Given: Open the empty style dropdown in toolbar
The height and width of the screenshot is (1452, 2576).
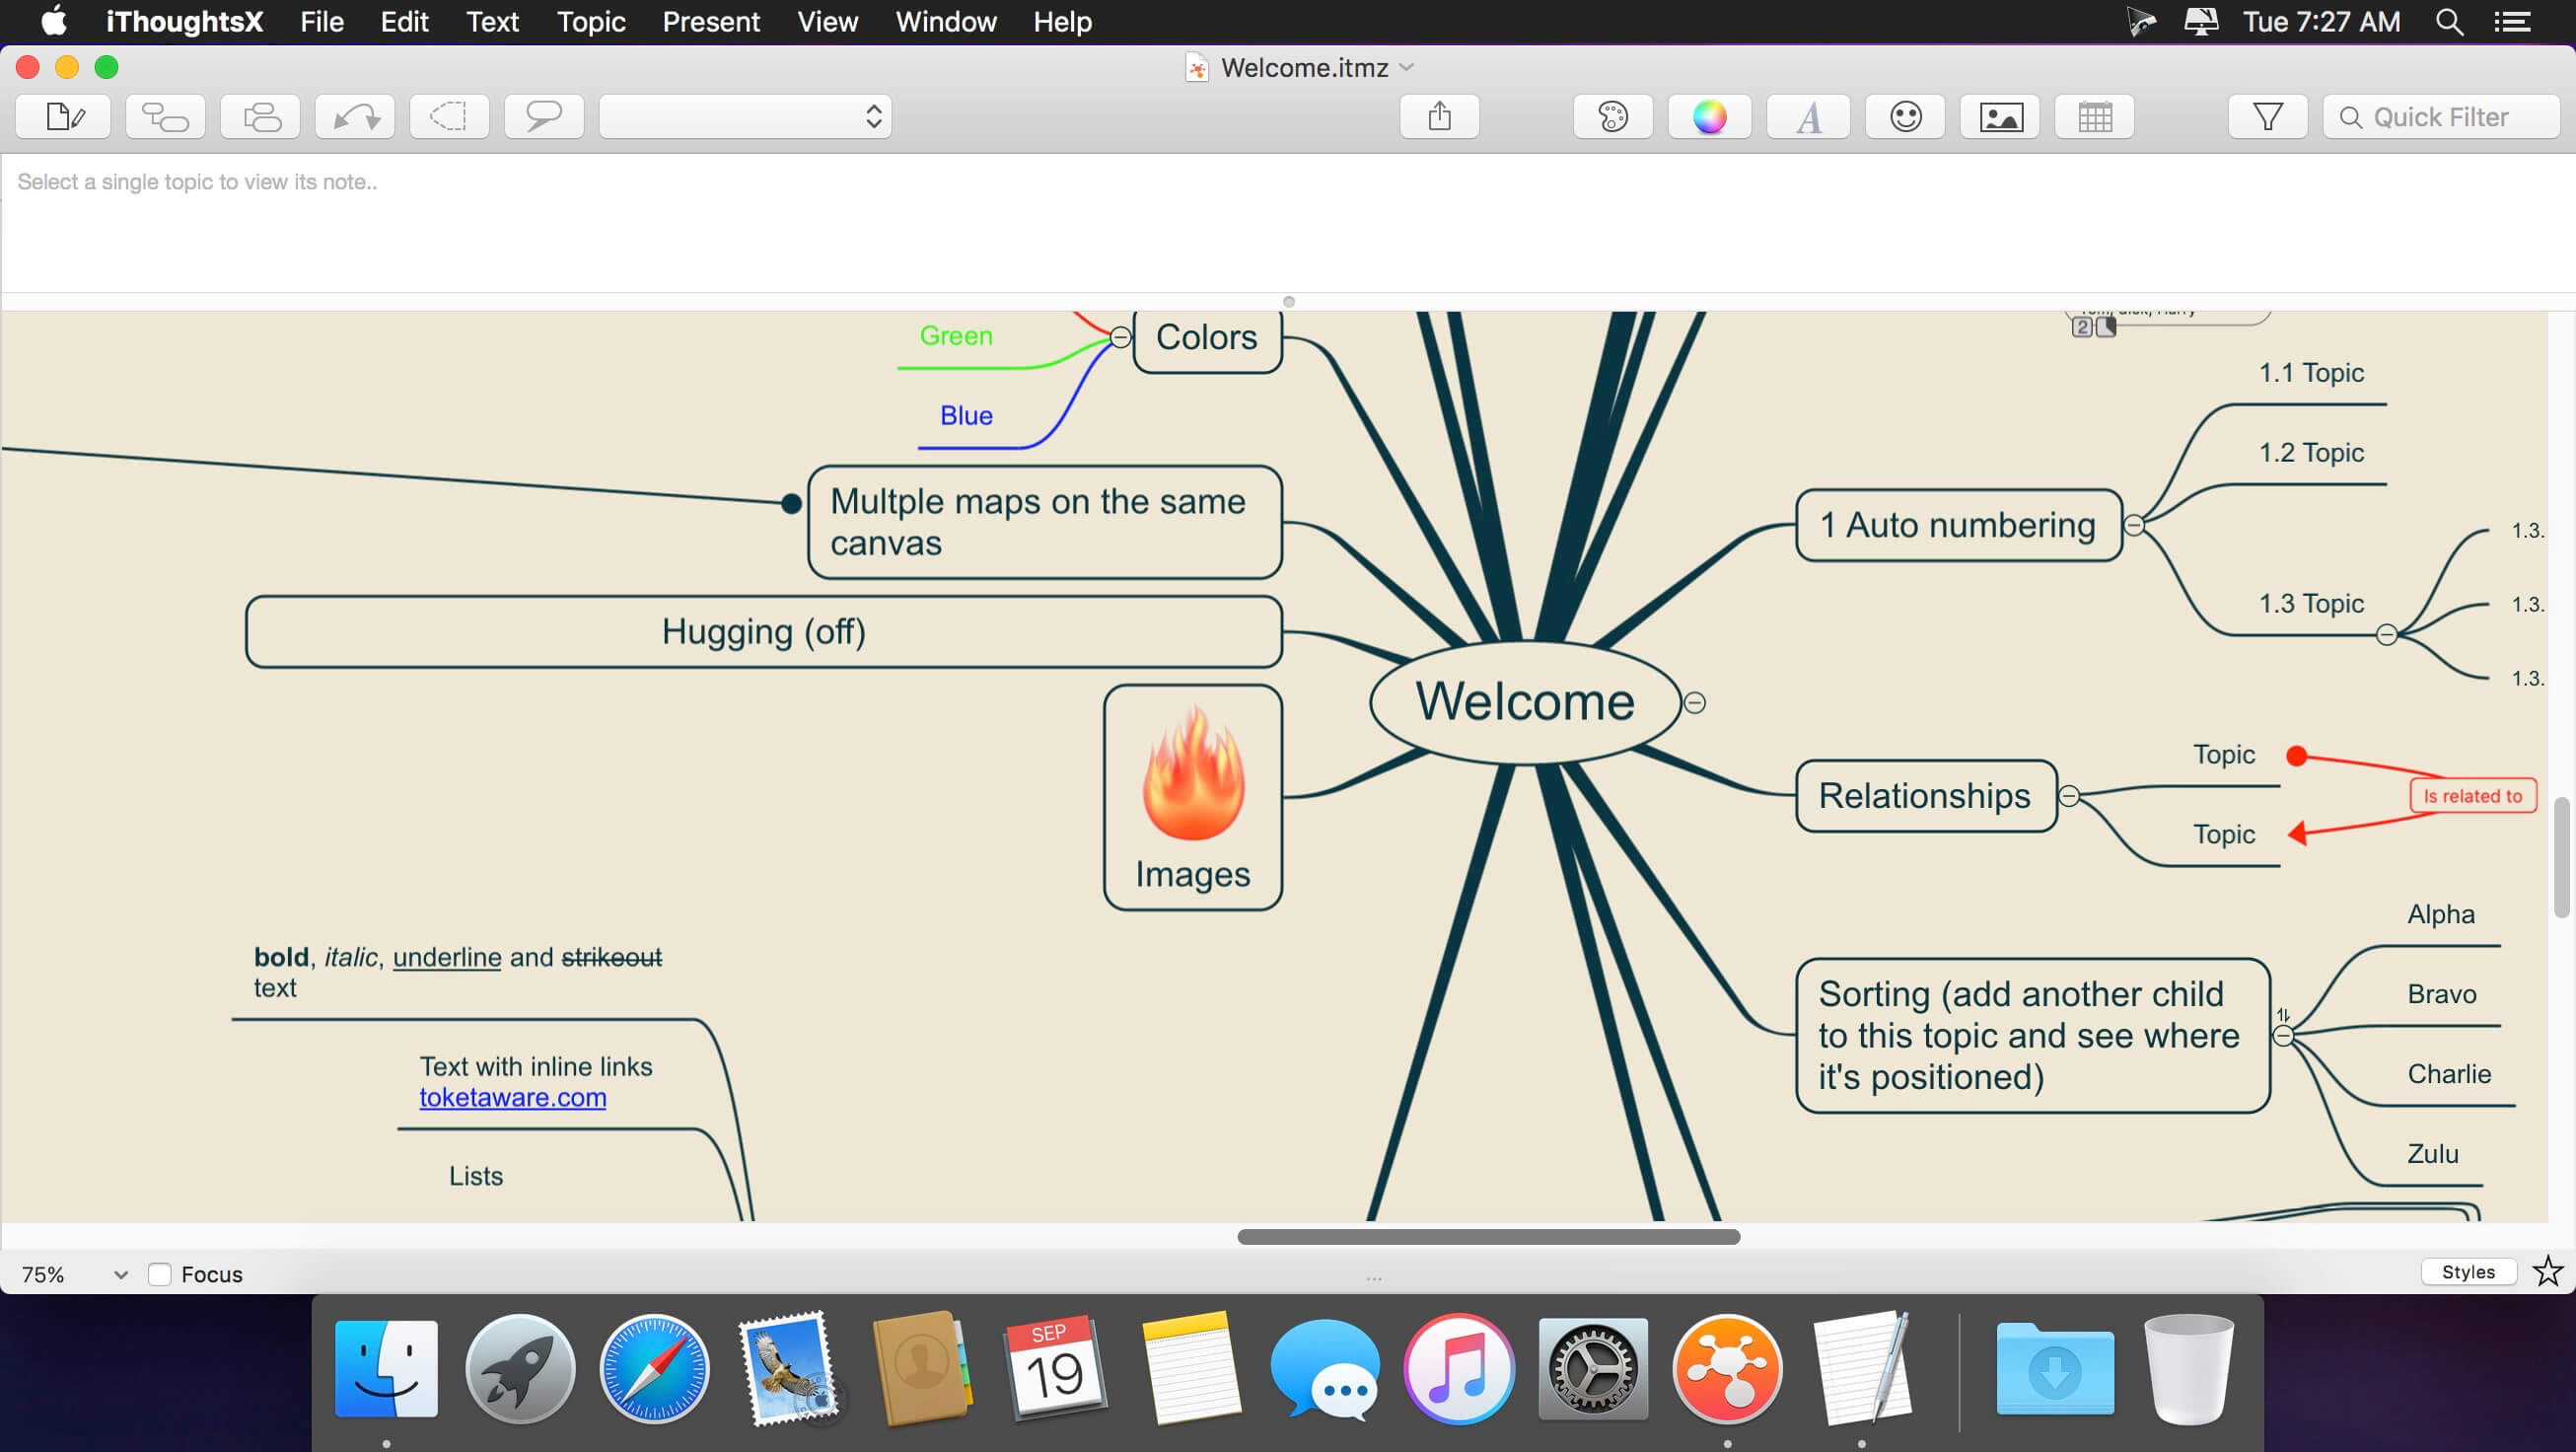Looking at the screenshot, I should pos(745,117).
